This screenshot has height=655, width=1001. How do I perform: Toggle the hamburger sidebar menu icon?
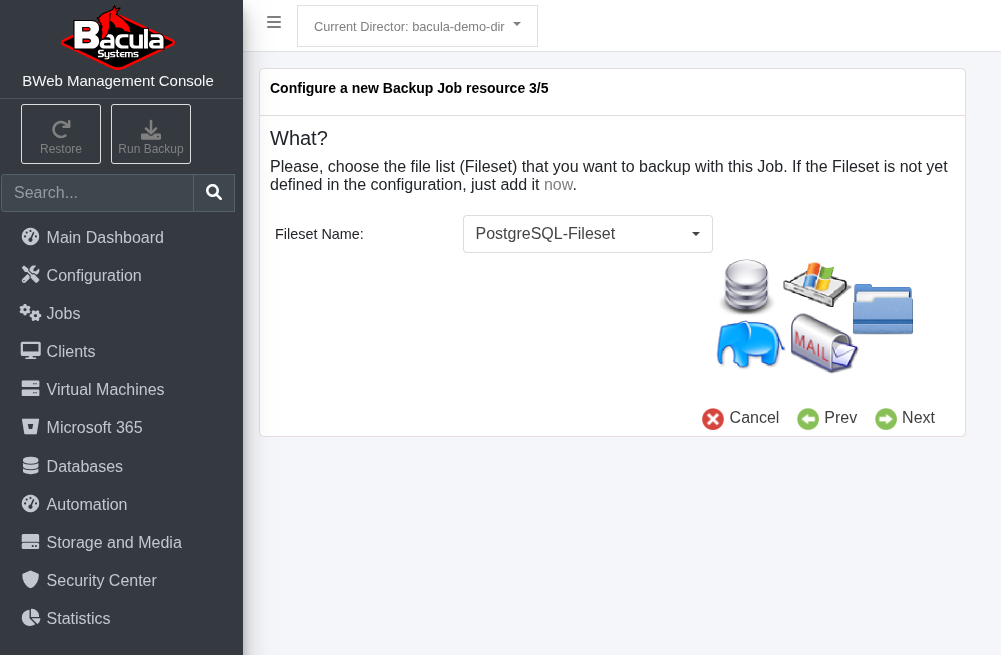[x=274, y=22]
